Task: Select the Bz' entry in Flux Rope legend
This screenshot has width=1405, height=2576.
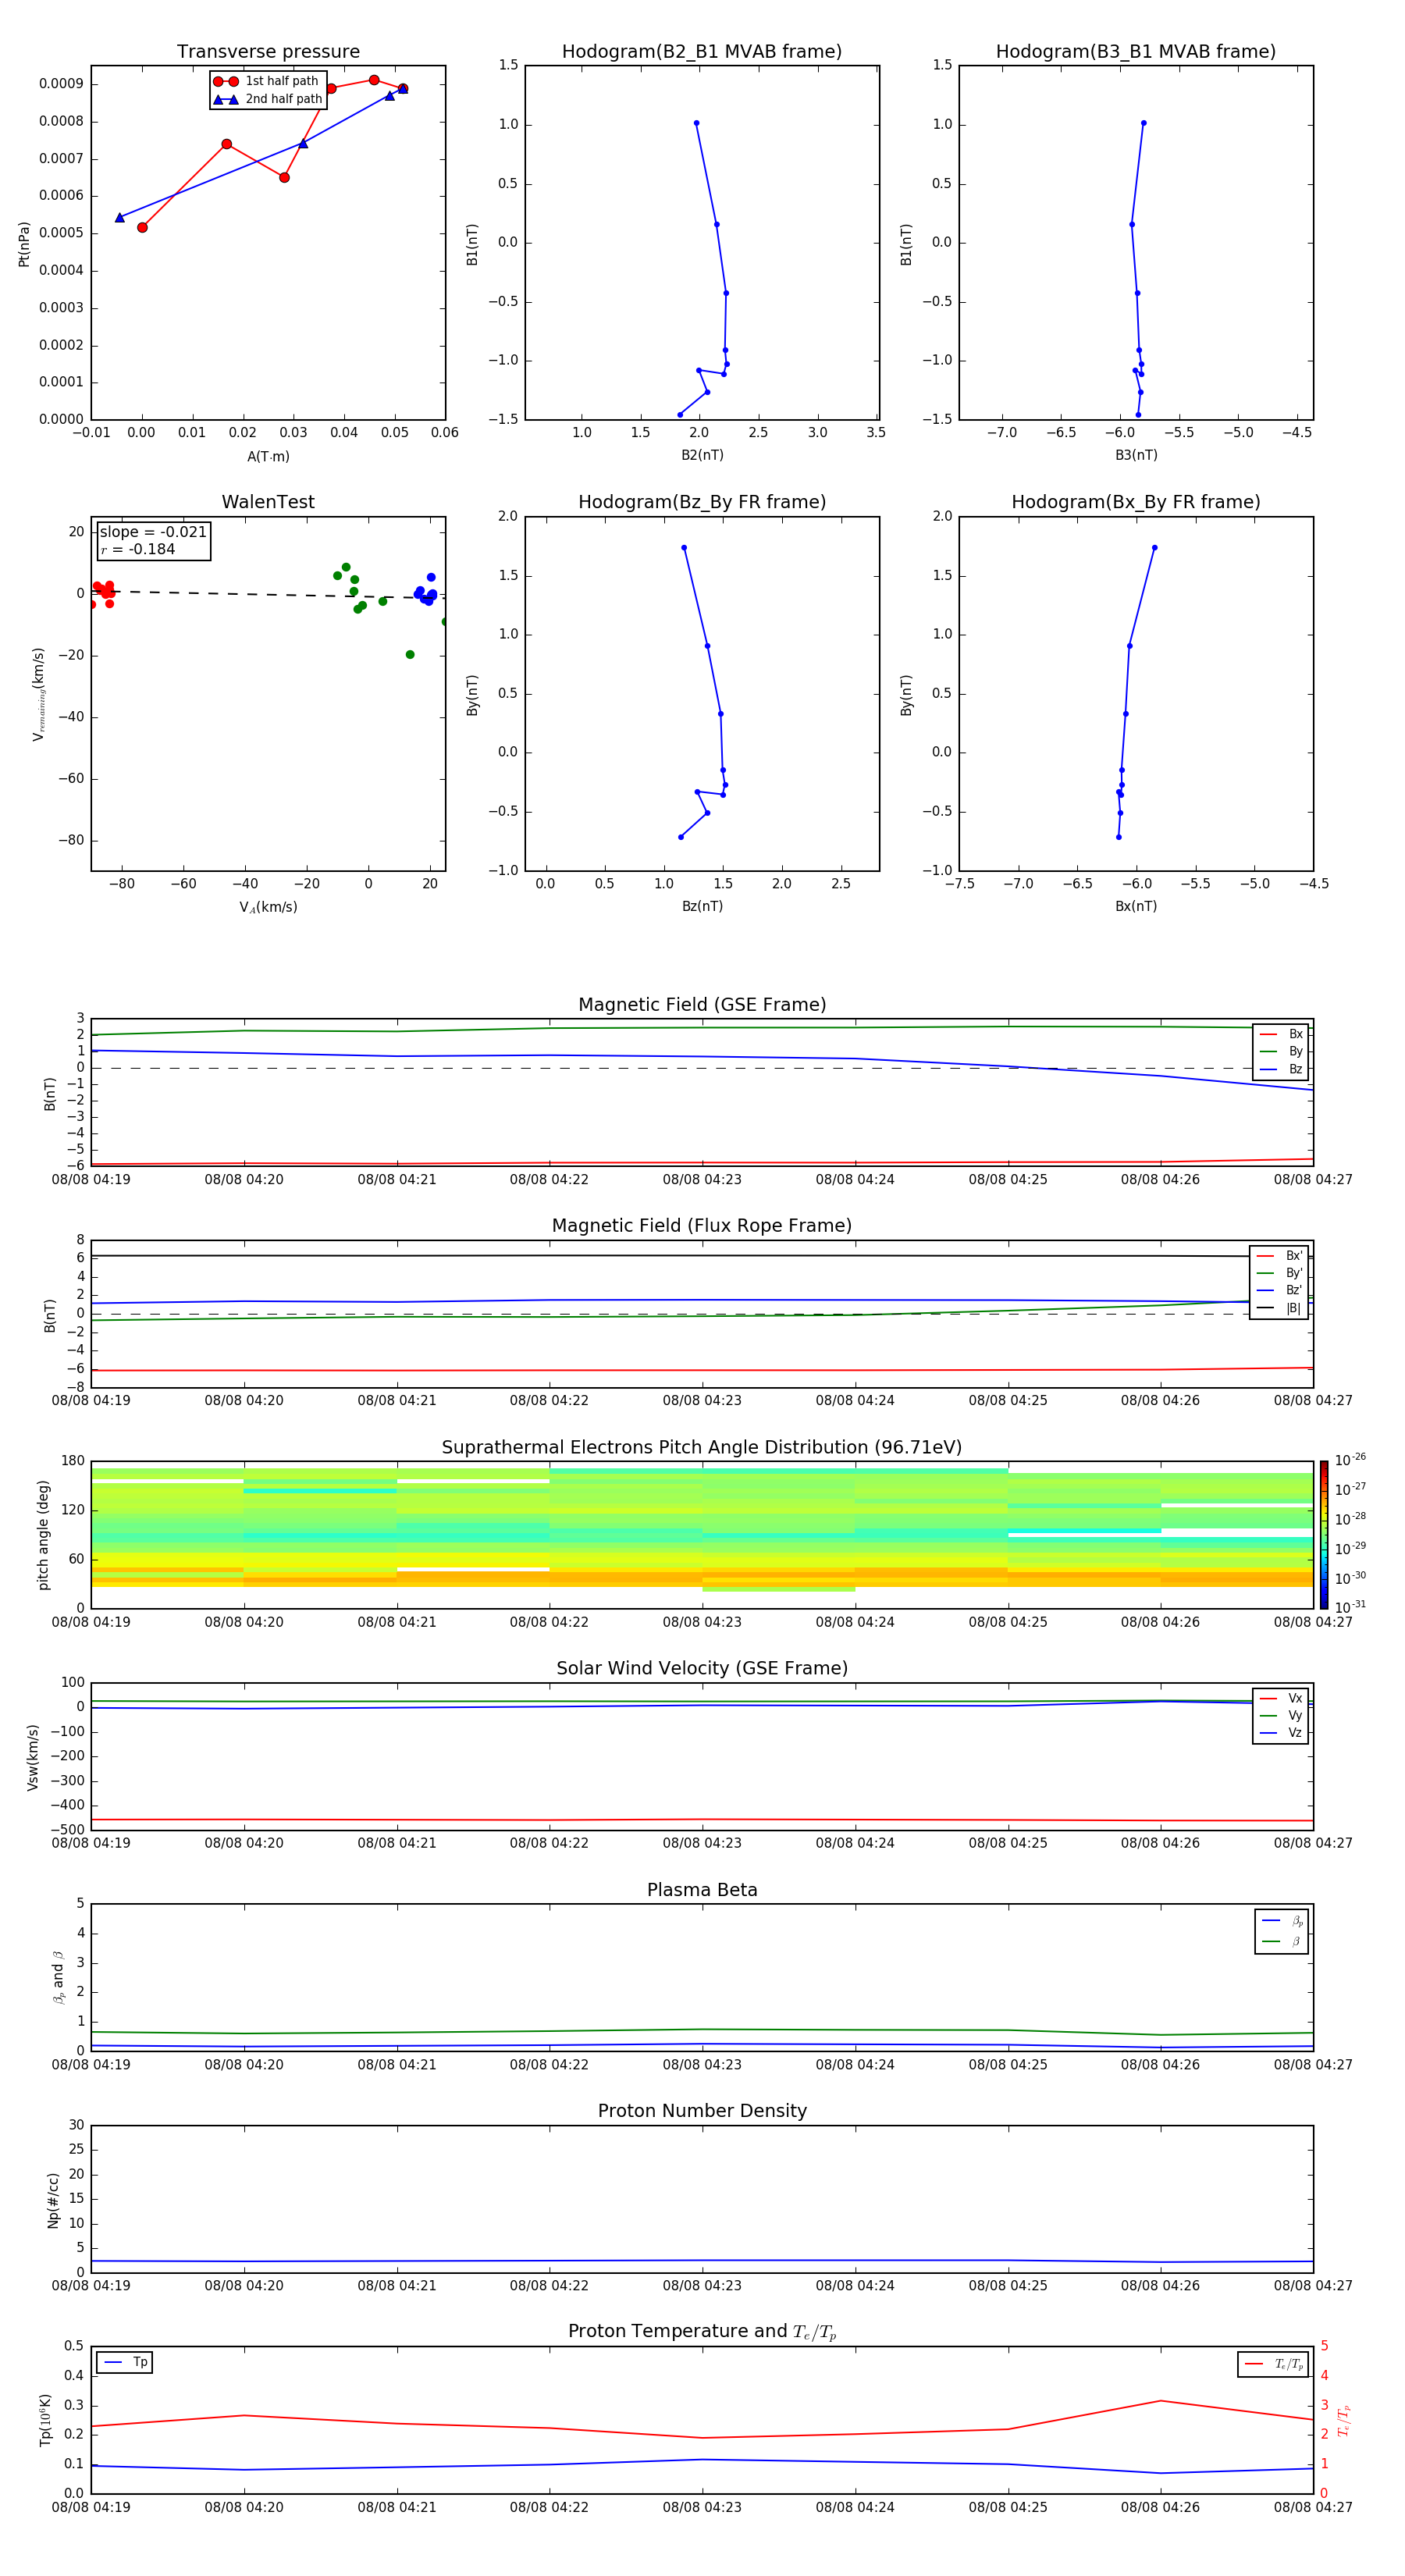Action: coord(1280,1291)
